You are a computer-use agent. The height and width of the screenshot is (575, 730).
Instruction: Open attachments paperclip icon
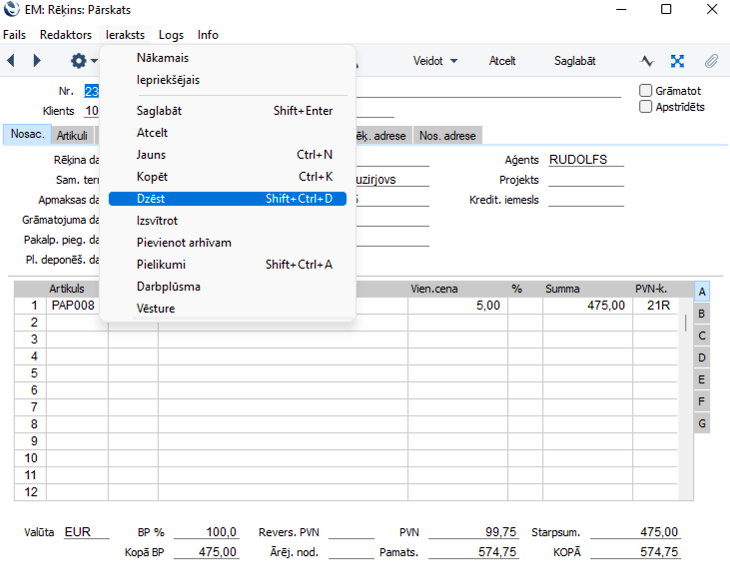(711, 61)
